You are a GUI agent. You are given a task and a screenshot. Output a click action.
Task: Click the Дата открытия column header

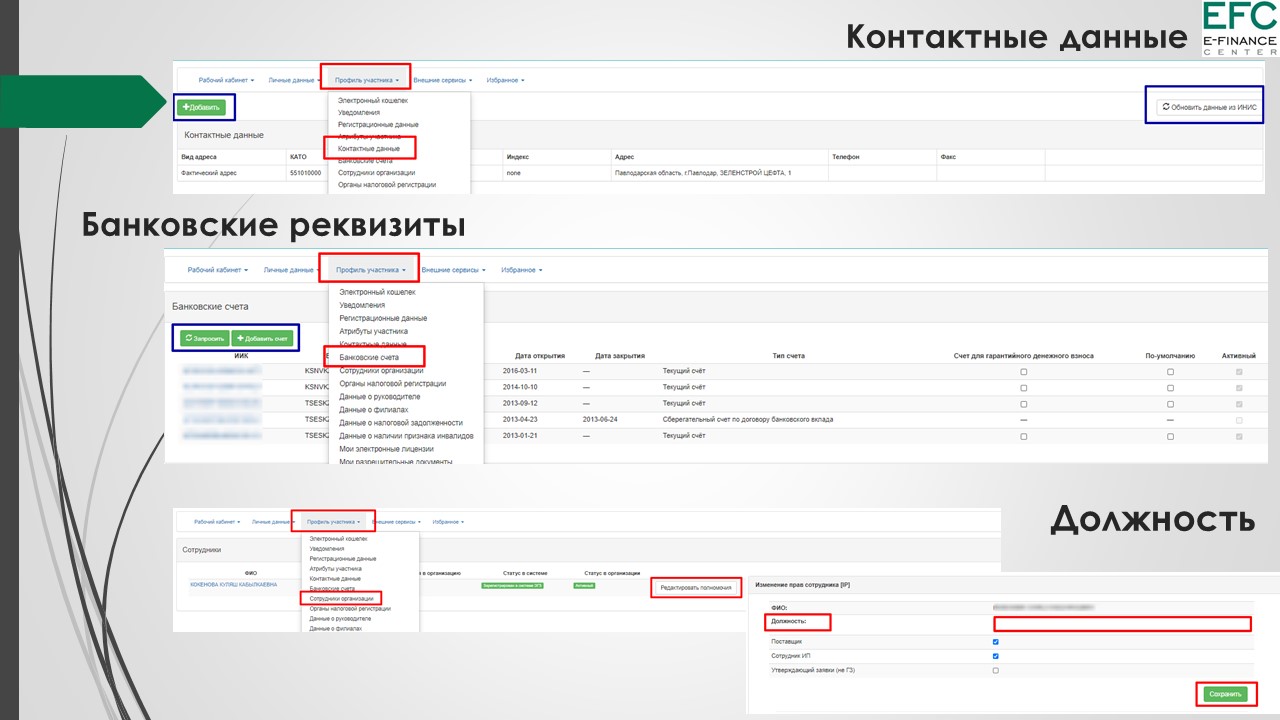540,355
